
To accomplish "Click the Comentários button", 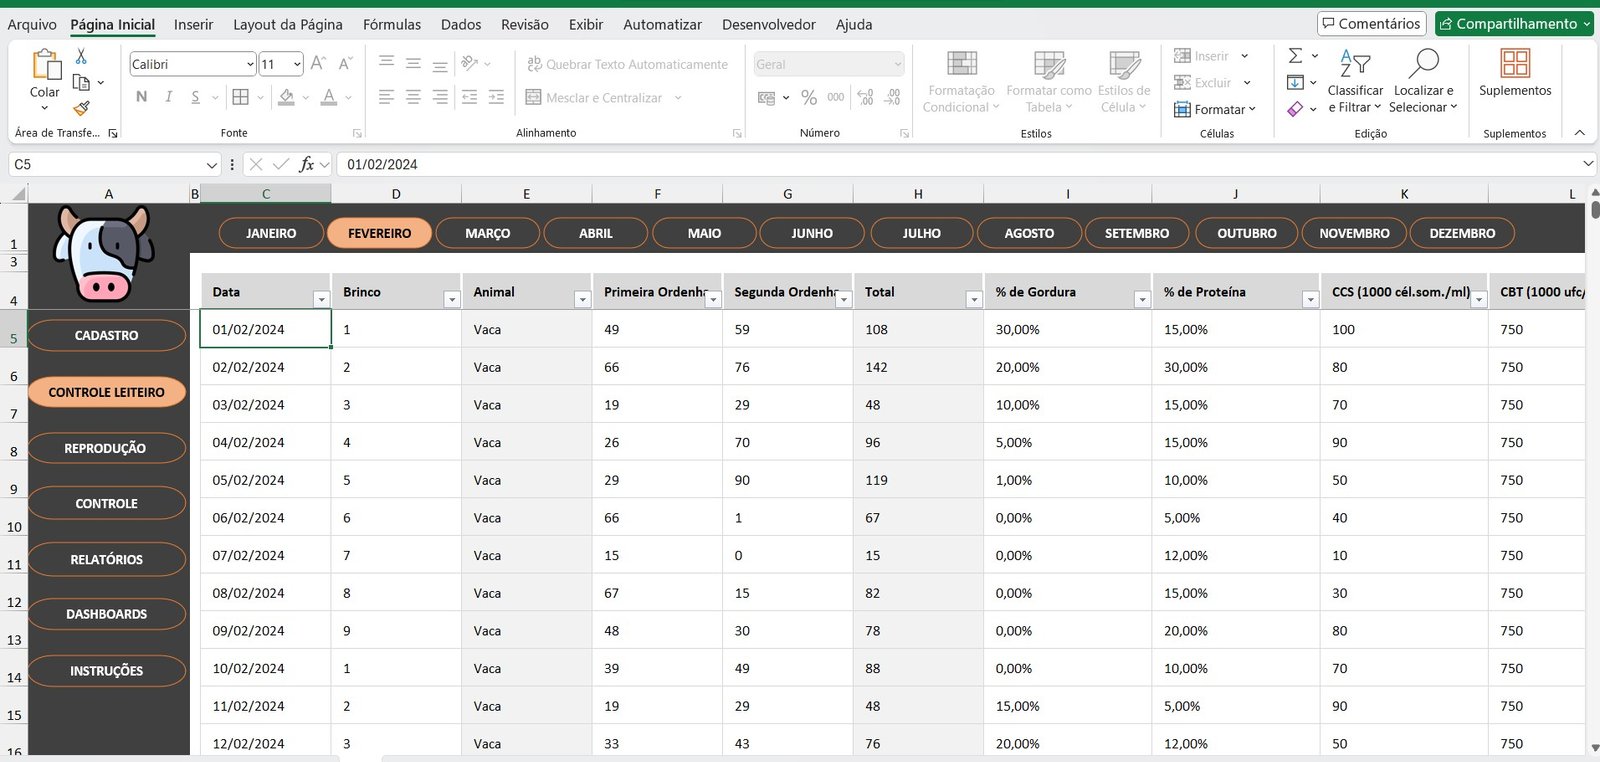I will click(1371, 23).
